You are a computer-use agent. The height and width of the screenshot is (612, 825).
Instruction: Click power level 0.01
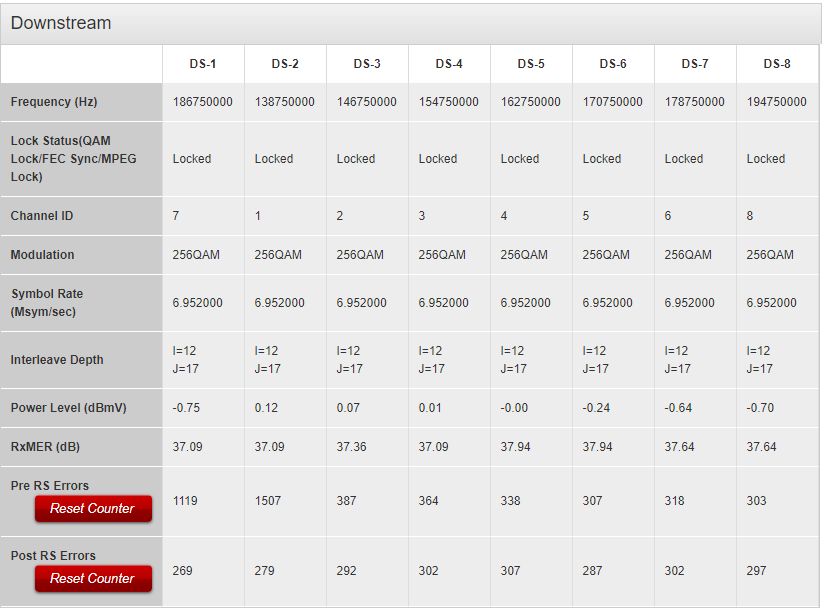(x=430, y=408)
